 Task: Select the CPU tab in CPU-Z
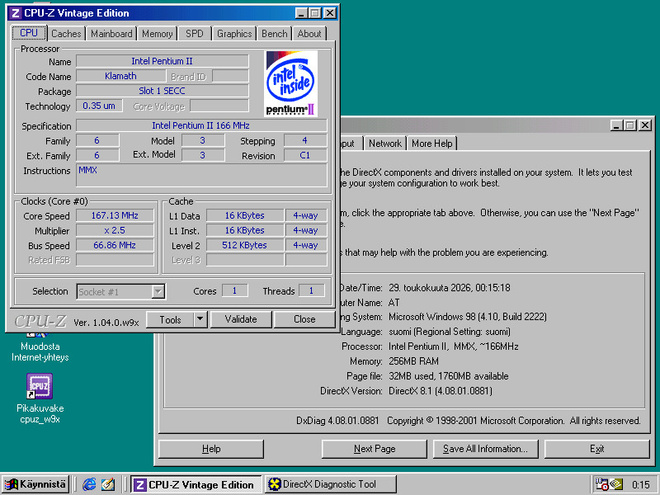point(29,33)
